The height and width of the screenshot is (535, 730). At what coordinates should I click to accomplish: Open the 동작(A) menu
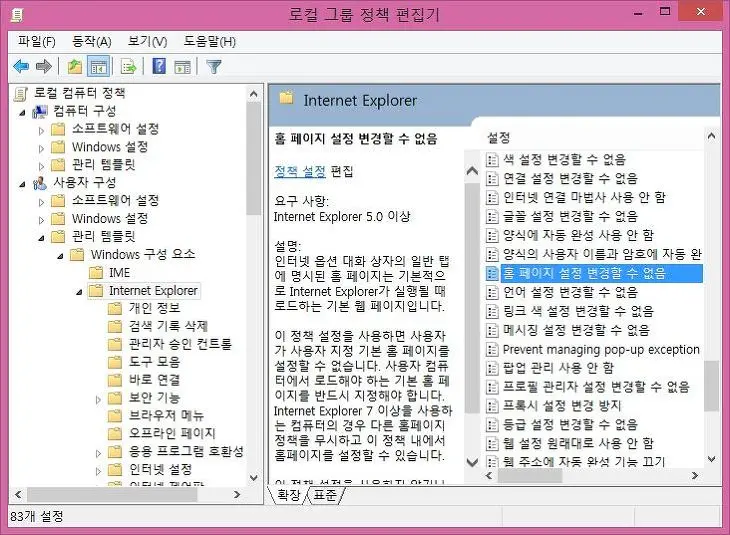(92, 41)
